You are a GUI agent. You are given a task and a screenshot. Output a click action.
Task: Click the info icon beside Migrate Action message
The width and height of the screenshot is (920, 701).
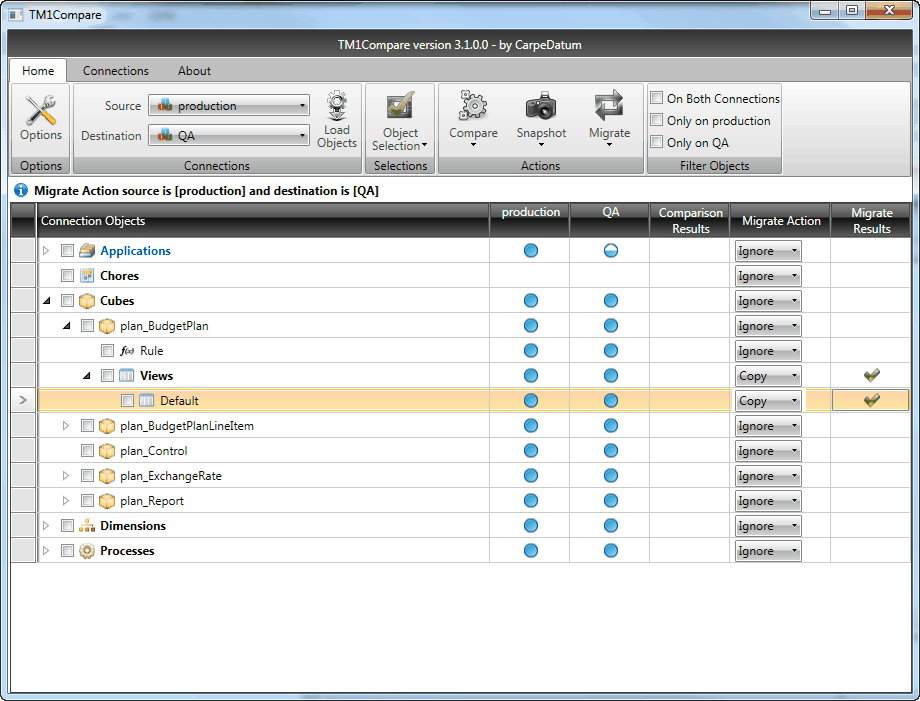coord(21,190)
